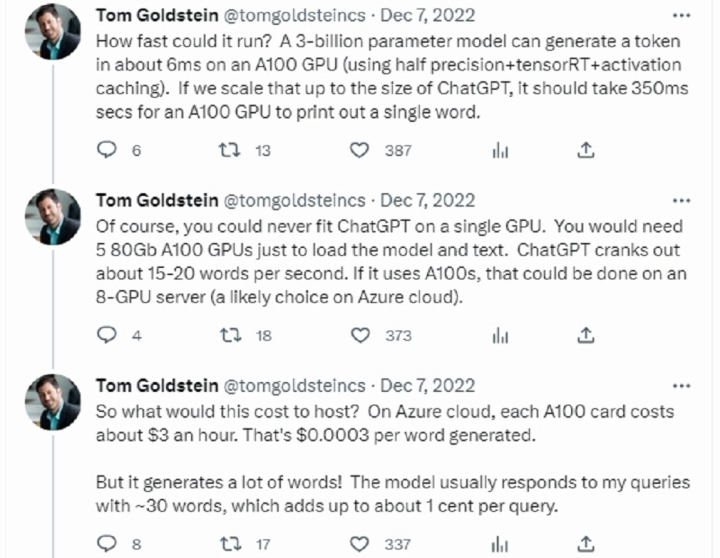Like the tweet with 387 likes
Image resolution: width=720 pixels, height=558 pixels.
(x=359, y=150)
